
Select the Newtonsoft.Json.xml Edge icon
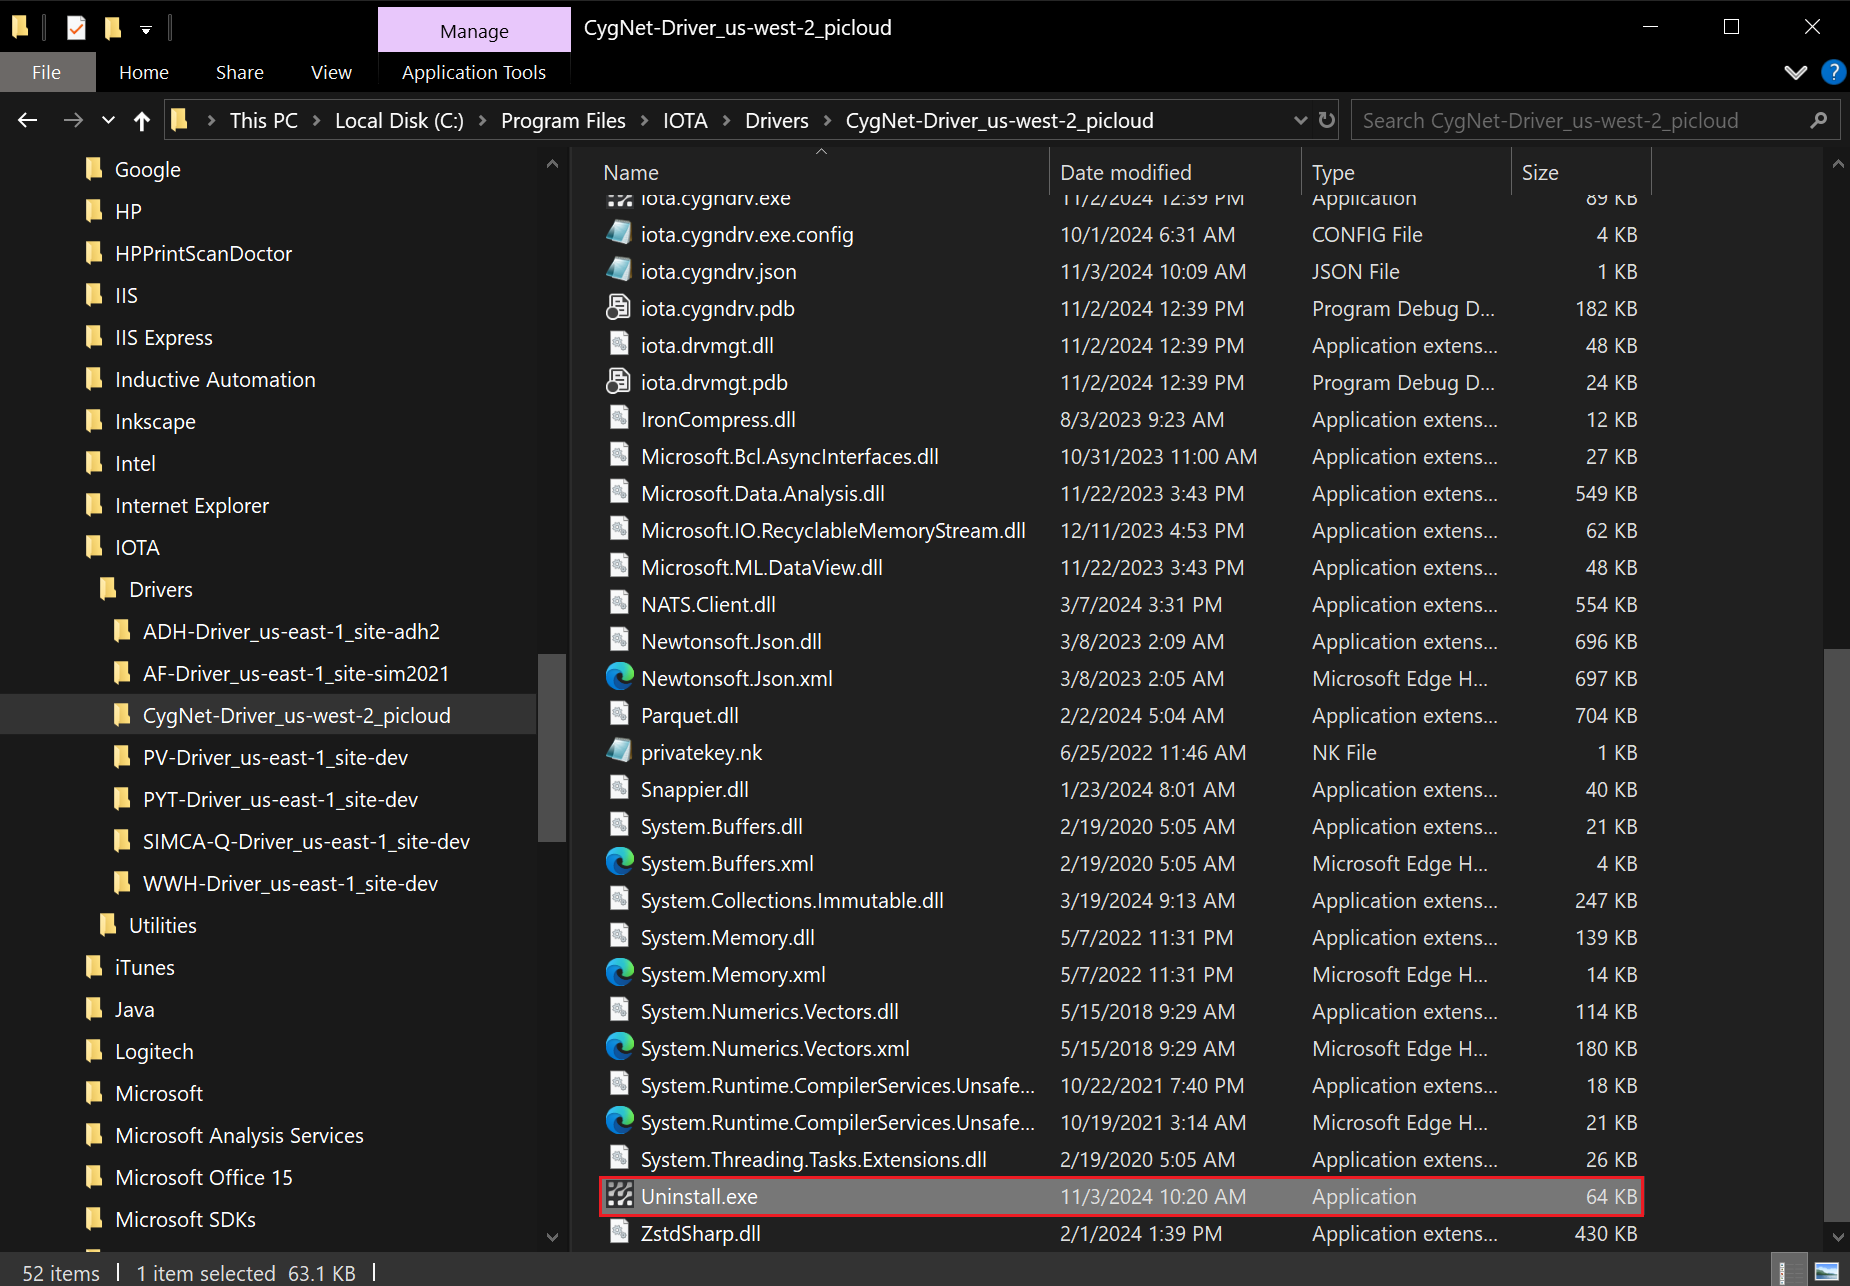tap(619, 678)
